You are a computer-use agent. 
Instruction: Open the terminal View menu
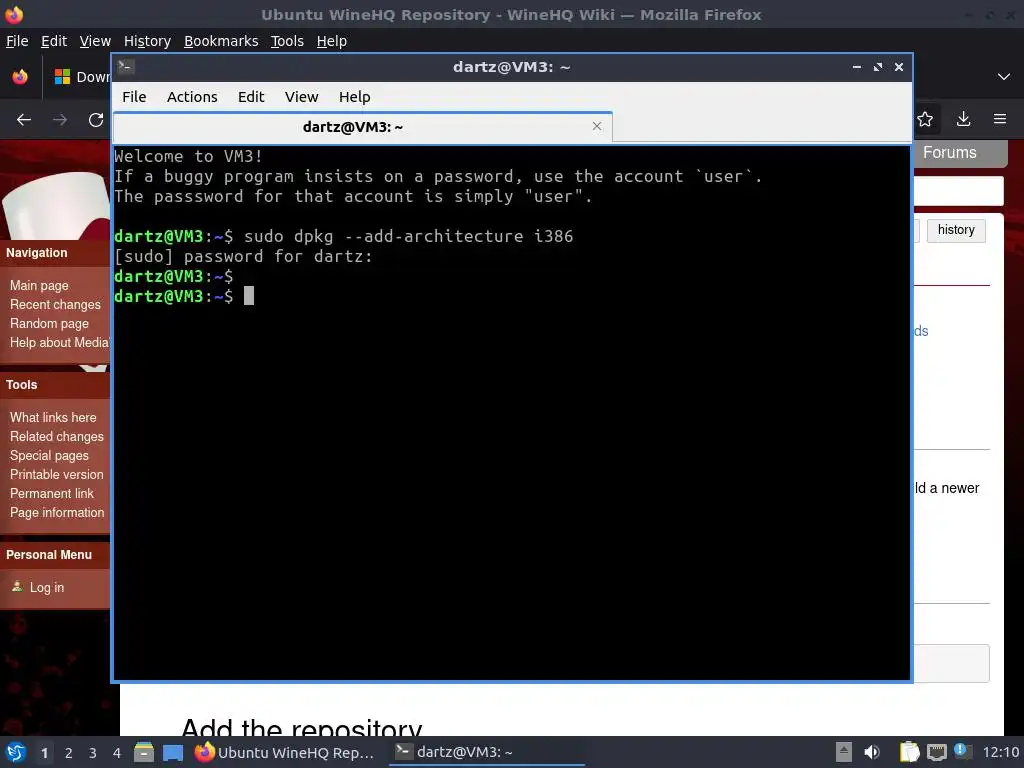301,97
